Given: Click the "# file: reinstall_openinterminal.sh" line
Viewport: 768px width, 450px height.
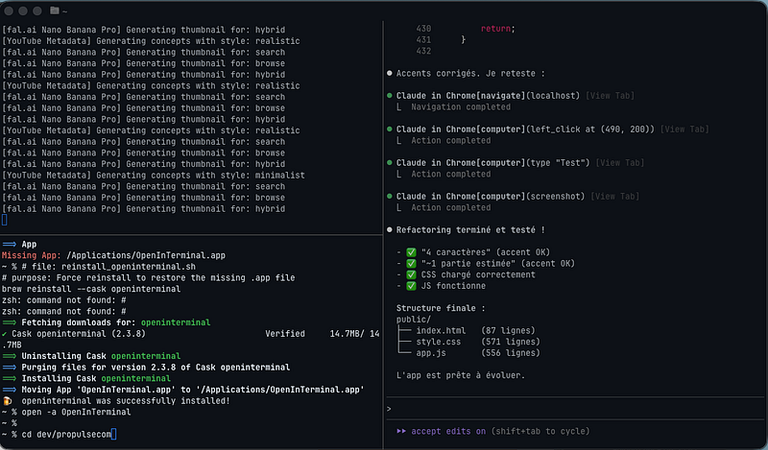Looking at the screenshot, I should (108, 267).
